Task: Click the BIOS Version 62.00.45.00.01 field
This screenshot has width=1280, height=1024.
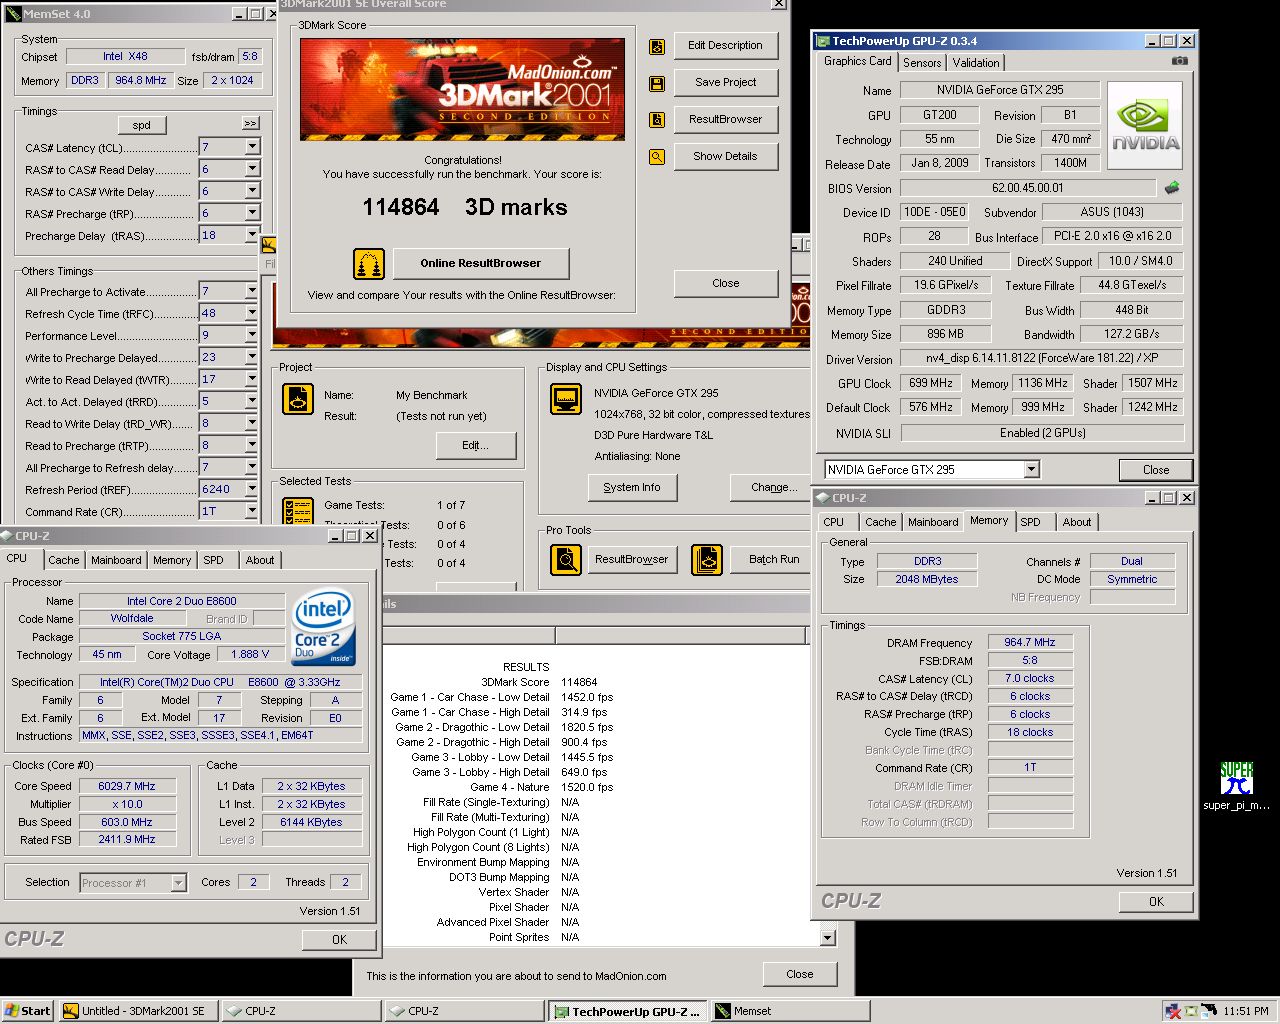Action: (1028, 188)
